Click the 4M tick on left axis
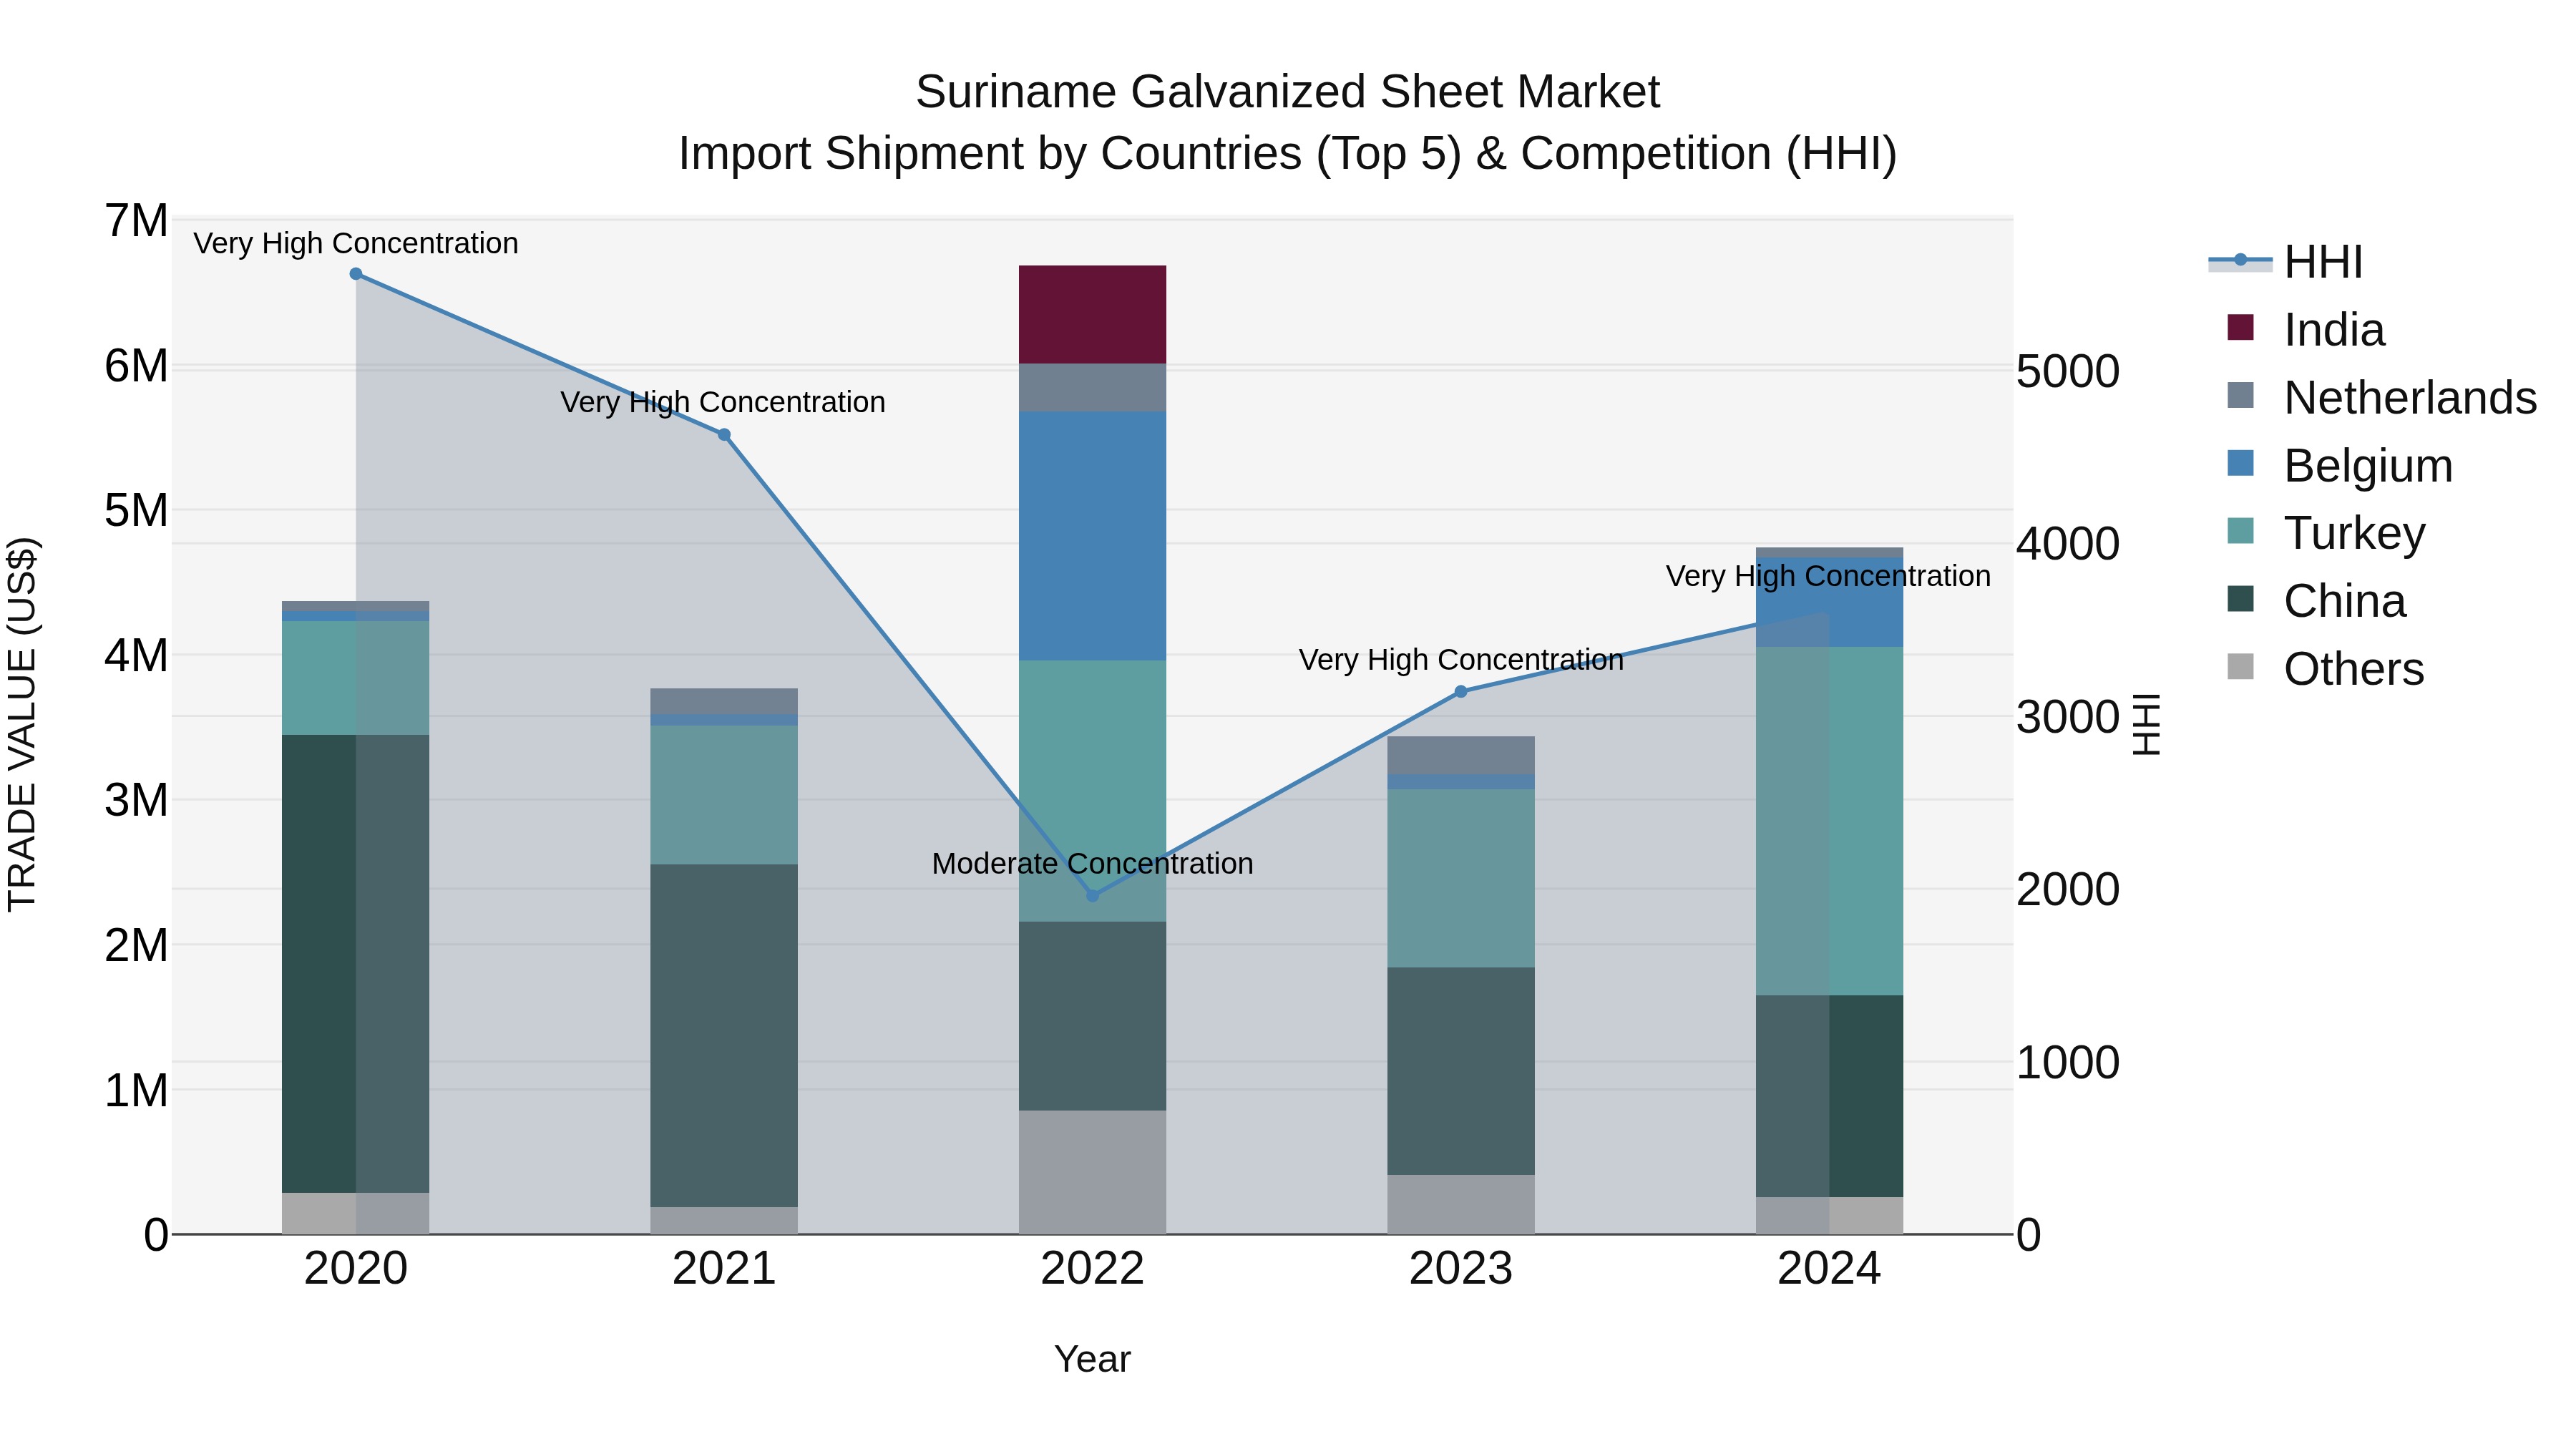The width and height of the screenshot is (2576, 1449). pos(137,656)
